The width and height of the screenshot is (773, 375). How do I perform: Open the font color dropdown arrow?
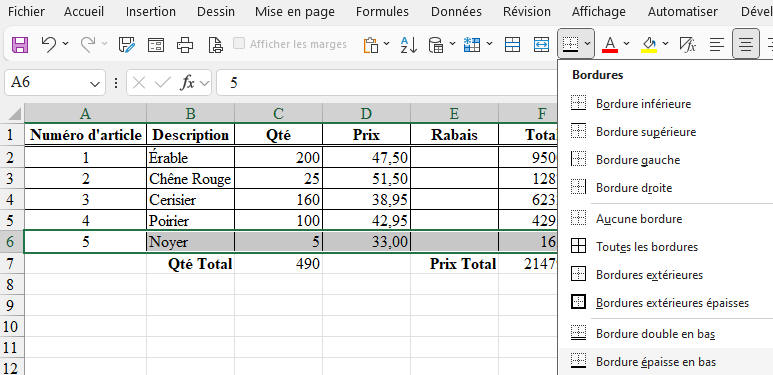[x=627, y=44]
